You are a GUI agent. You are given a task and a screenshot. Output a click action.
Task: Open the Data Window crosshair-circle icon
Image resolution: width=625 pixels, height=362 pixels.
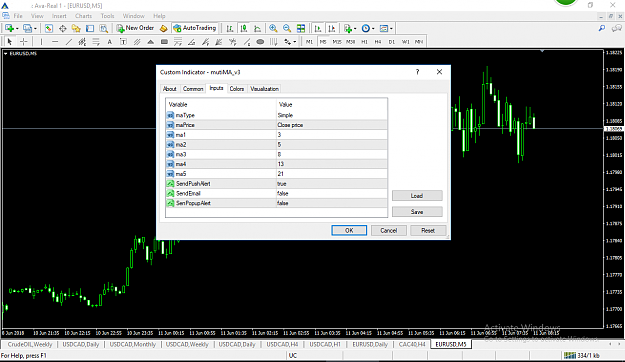(x=63, y=28)
